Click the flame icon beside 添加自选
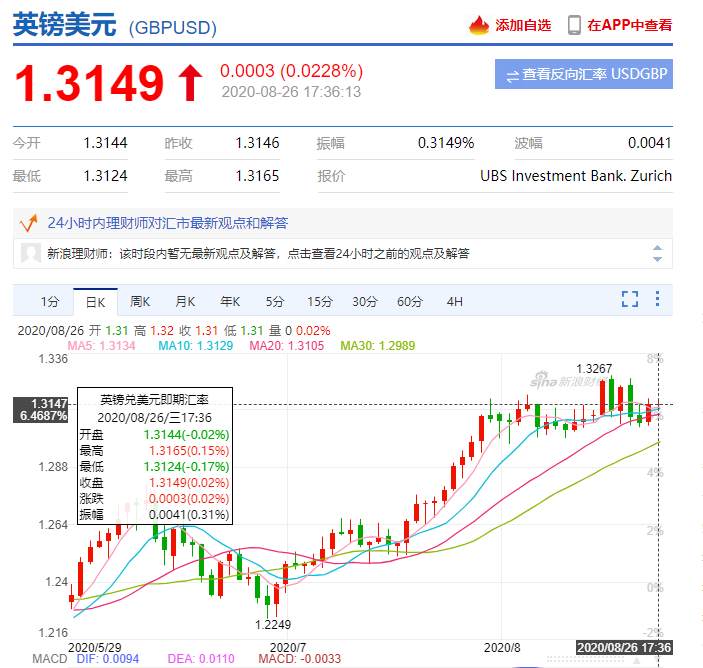The width and height of the screenshot is (703, 668). click(480, 25)
